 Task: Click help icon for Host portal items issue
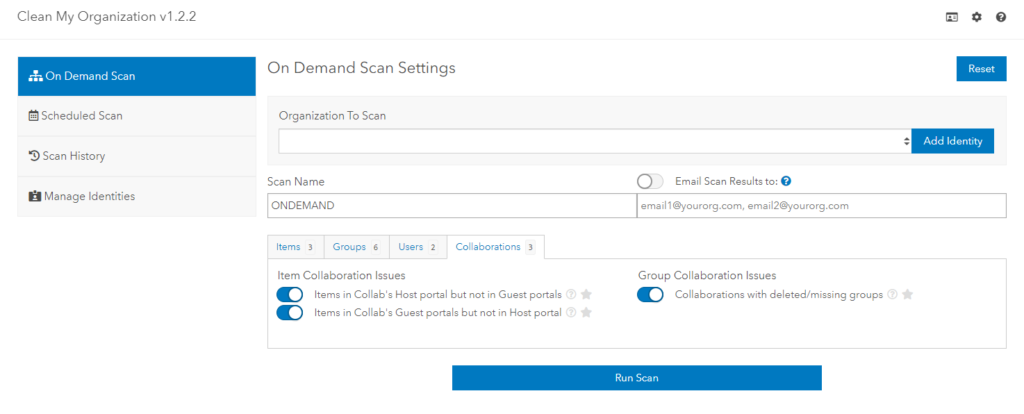pyautogui.click(x=571, y=295)
